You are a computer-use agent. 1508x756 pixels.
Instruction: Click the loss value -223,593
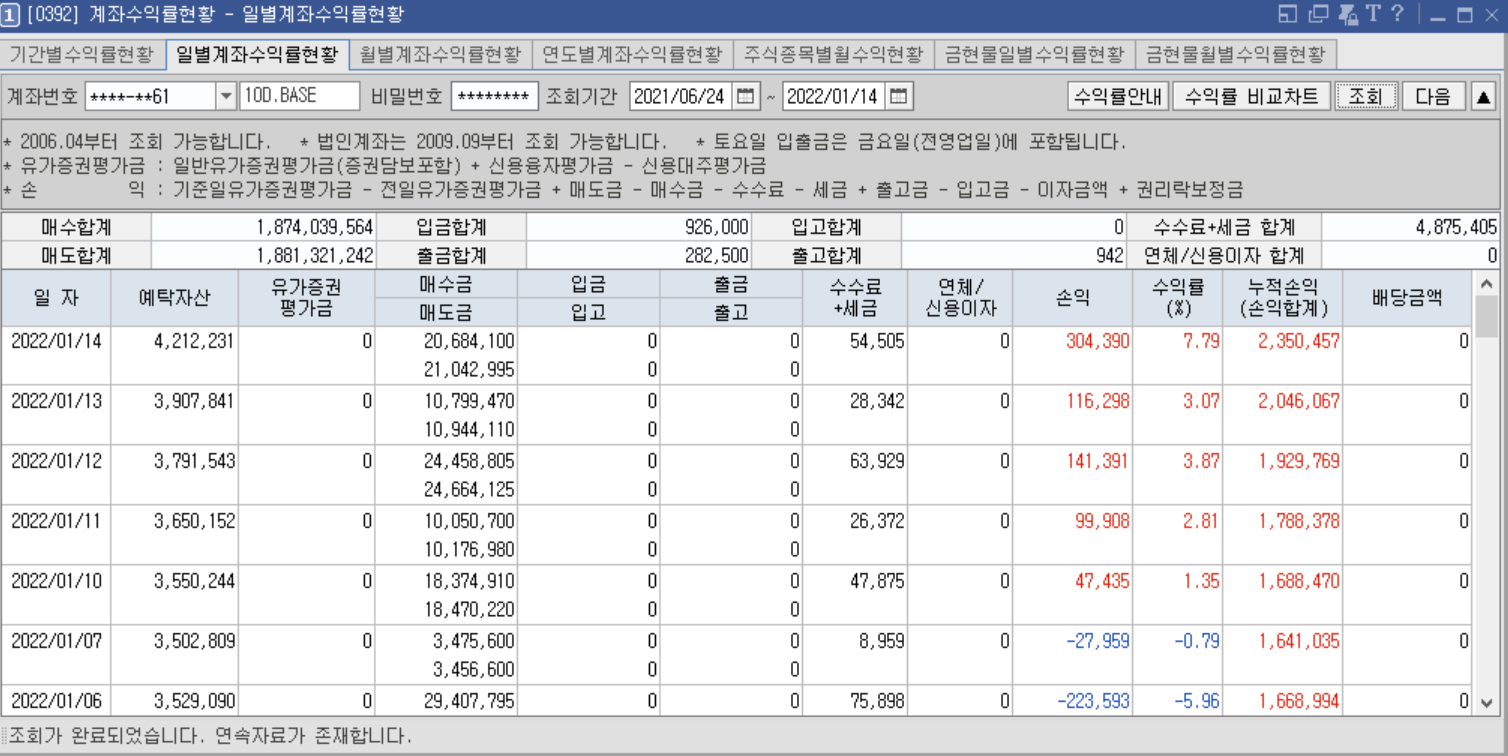(x=1094, y=701)
